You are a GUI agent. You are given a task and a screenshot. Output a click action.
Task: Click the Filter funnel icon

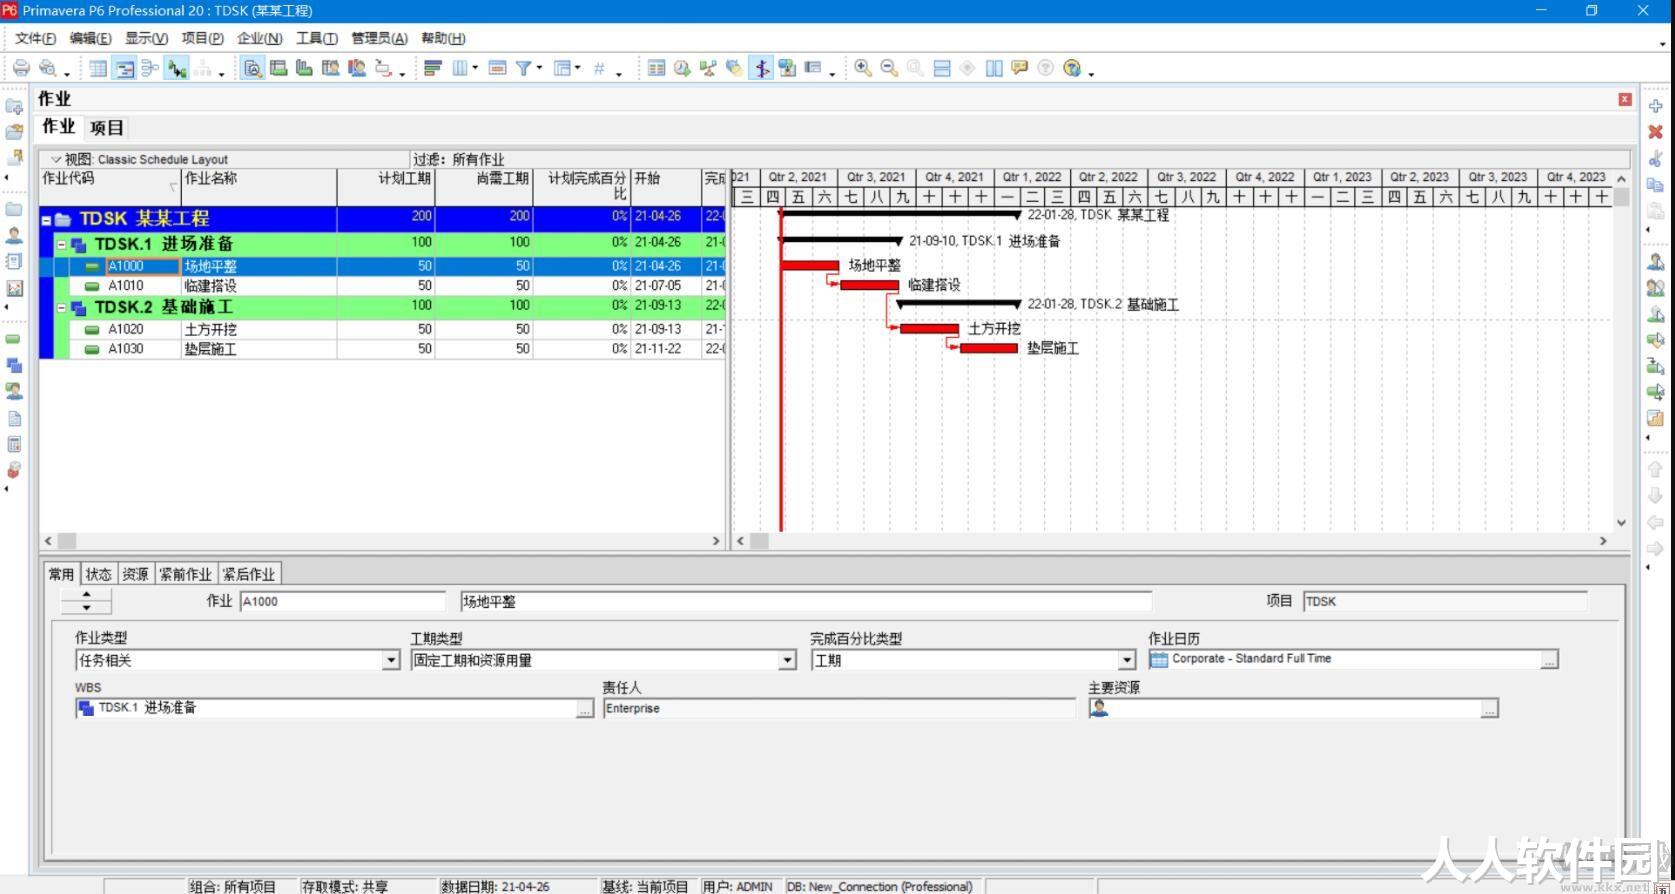523,68
